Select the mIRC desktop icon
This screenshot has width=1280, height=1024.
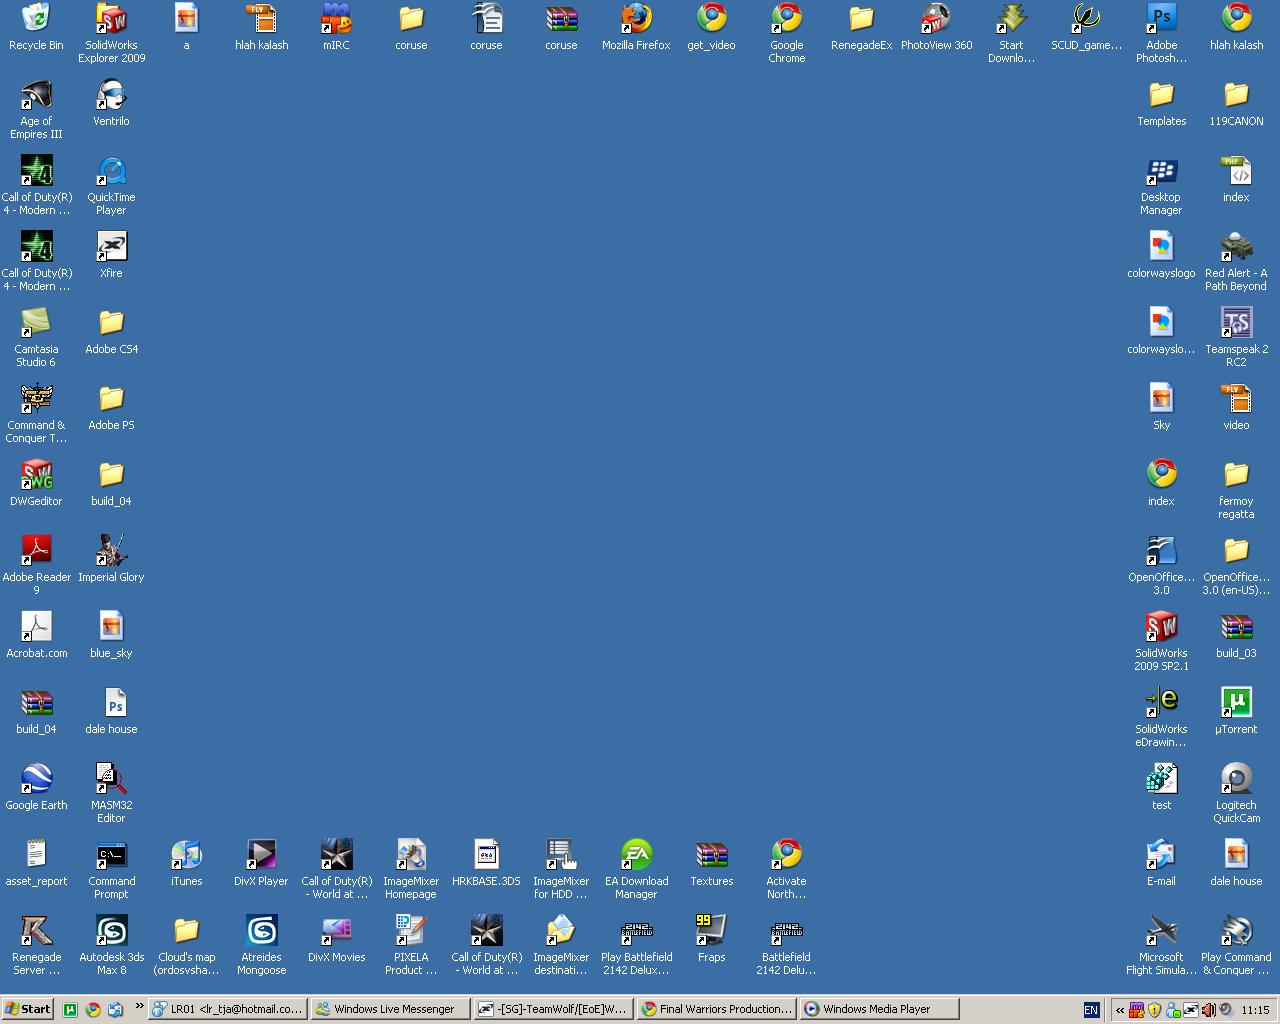pos(336,19)
